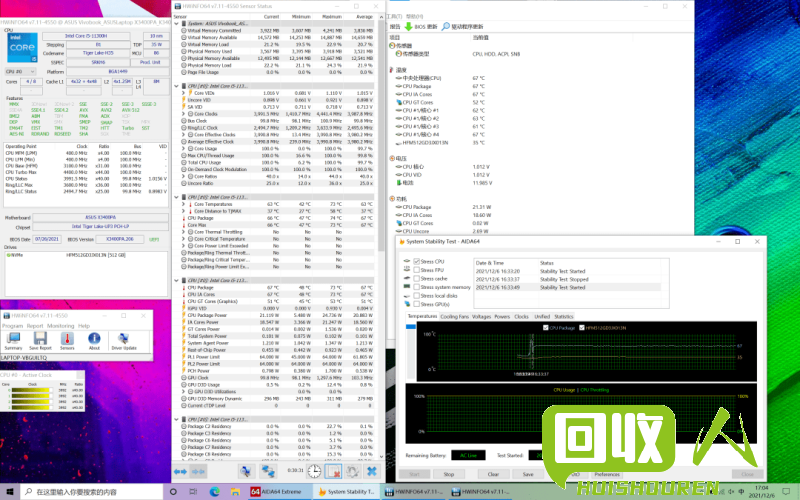Expand the Core VIDs sensor row
The width and height of the screenshot is (800, 500).
click(183, 93)
